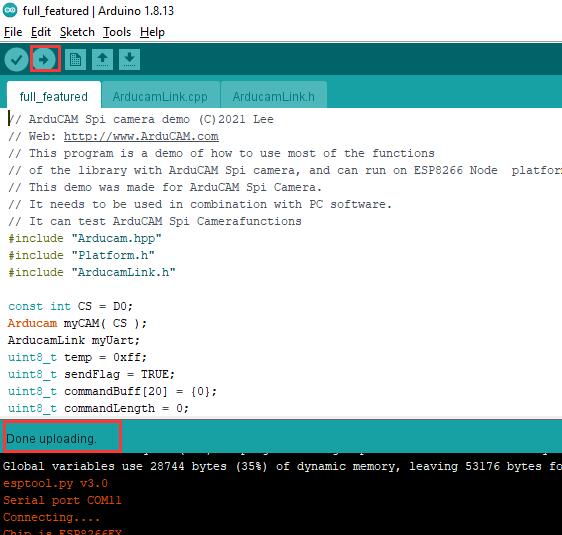The image size is (562, 535).
Task: Click the 'Serial port COM11' console line
Action: [x=62, y=500]
